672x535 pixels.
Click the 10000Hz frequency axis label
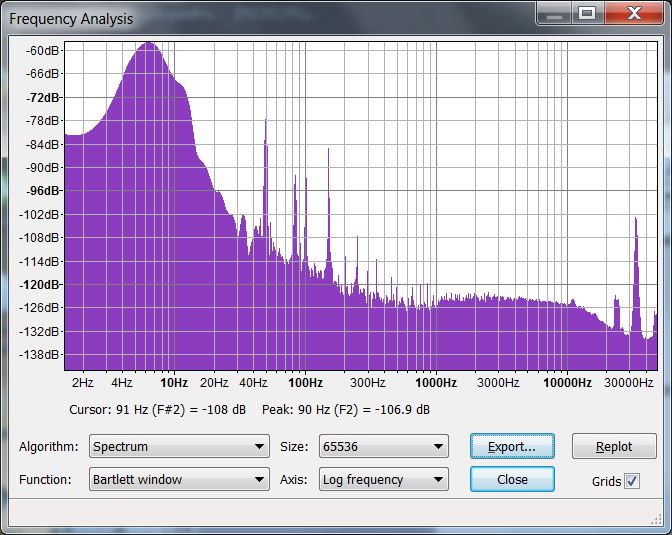coord(567,382)
